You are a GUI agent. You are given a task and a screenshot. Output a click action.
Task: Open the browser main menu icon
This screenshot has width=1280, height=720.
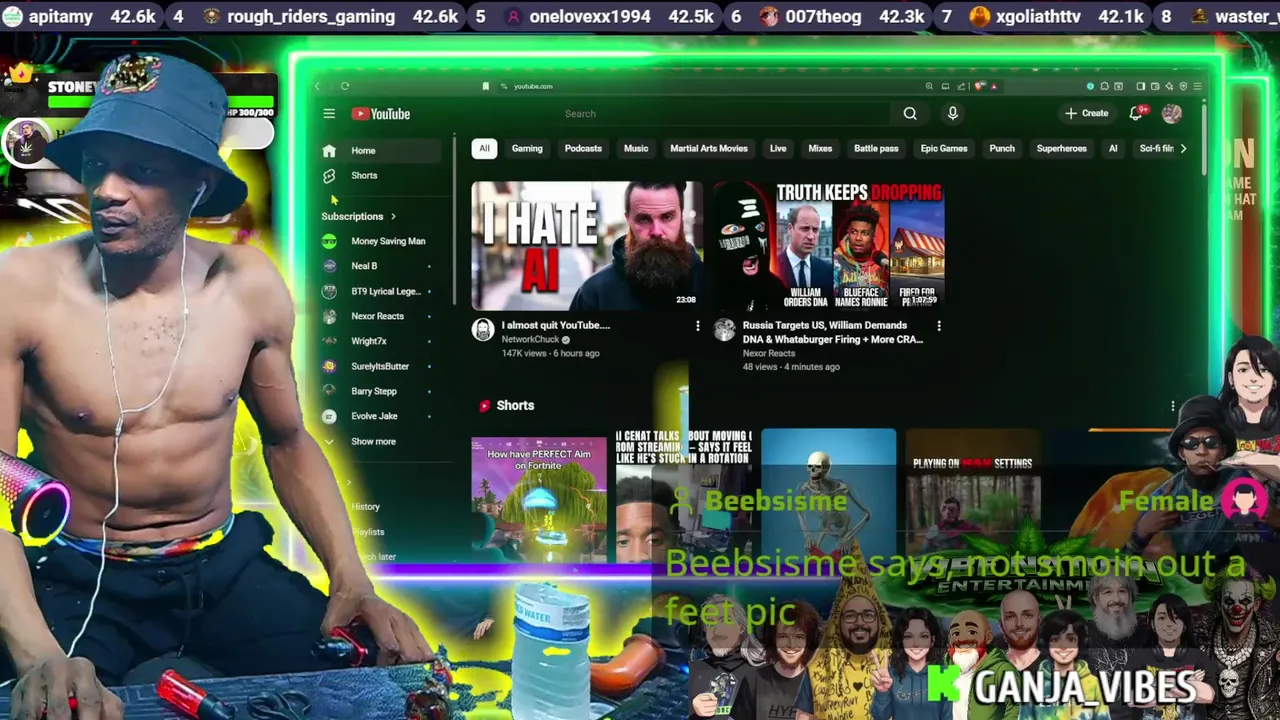pos(1197,86)
